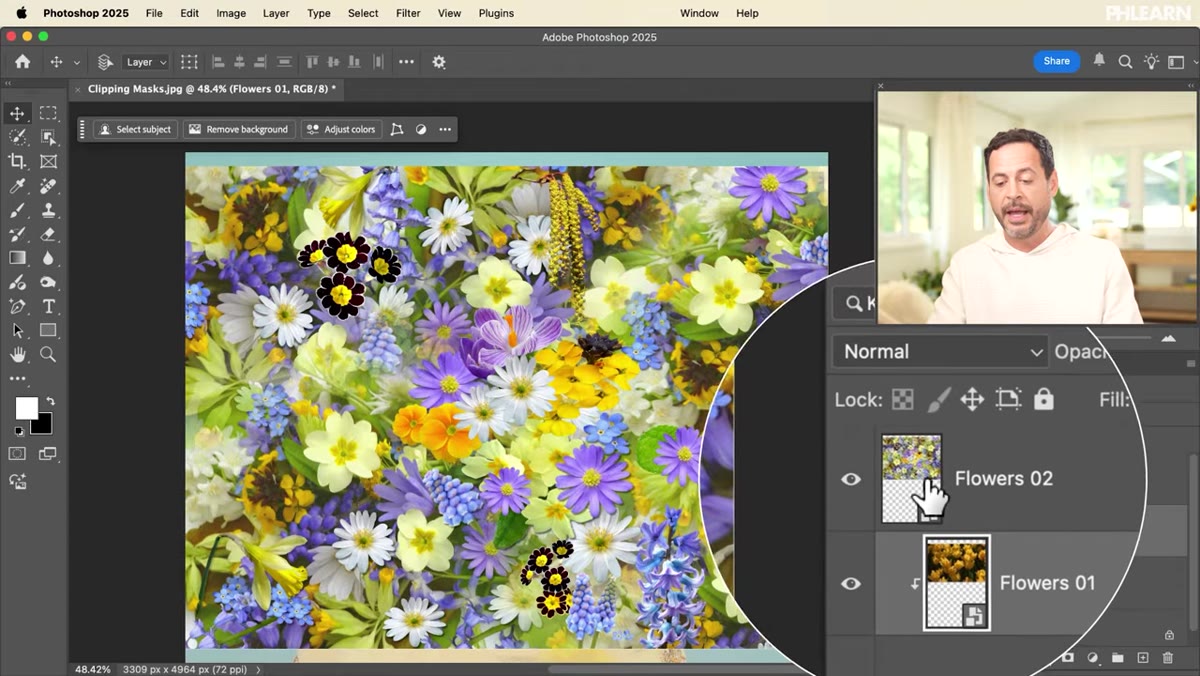Select the Frame tool

pos(48,161)
